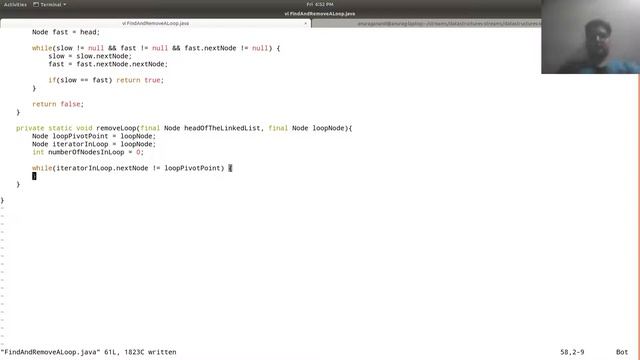
Task: Click the 'Bot' scroll position indicator
Action: click(622, 352)
